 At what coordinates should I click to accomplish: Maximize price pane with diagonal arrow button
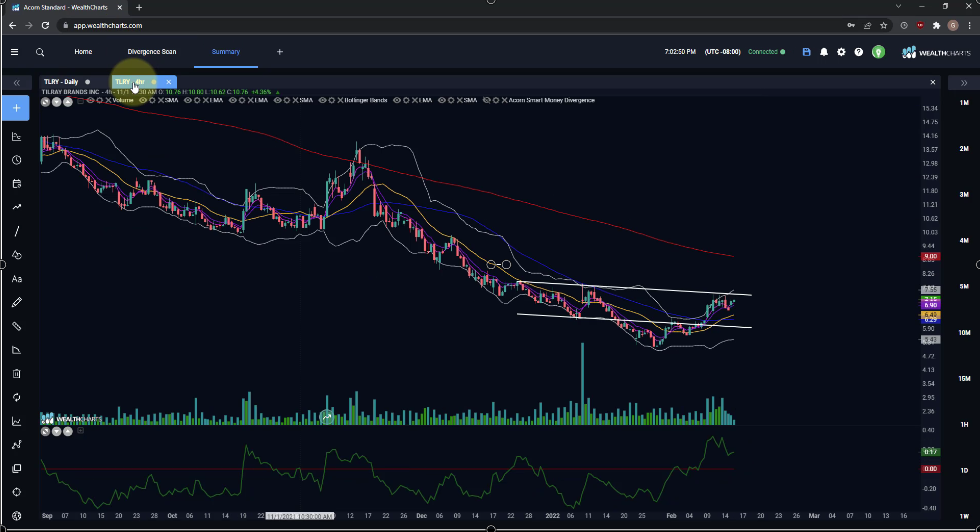(45, 102)
